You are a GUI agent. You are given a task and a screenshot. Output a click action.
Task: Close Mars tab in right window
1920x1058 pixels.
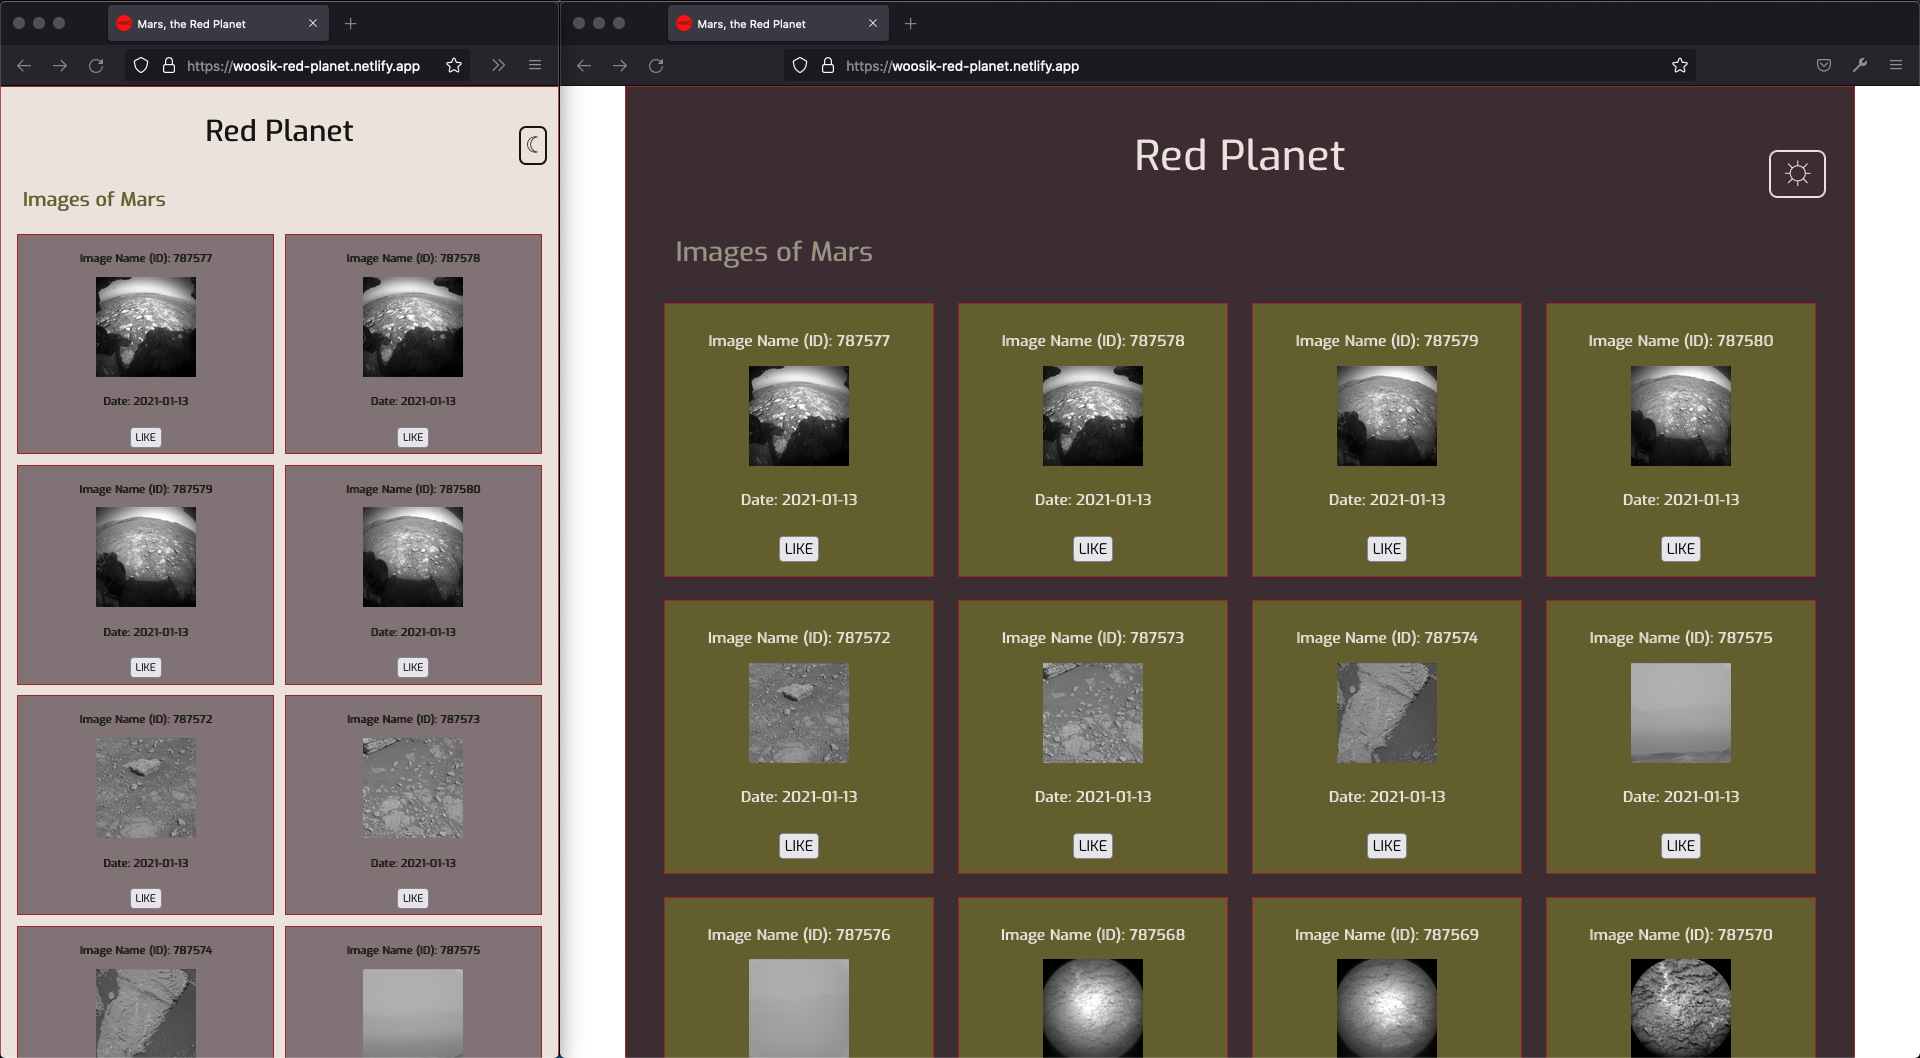(x=873, y=24)
